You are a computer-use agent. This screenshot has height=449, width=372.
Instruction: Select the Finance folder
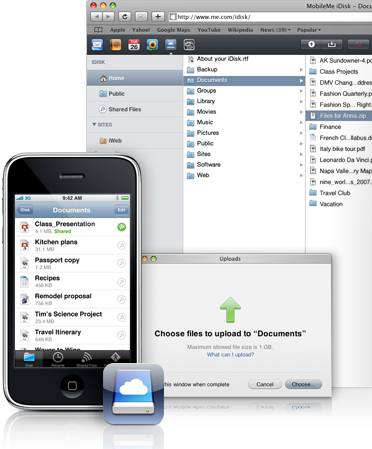tap(339, 127)
